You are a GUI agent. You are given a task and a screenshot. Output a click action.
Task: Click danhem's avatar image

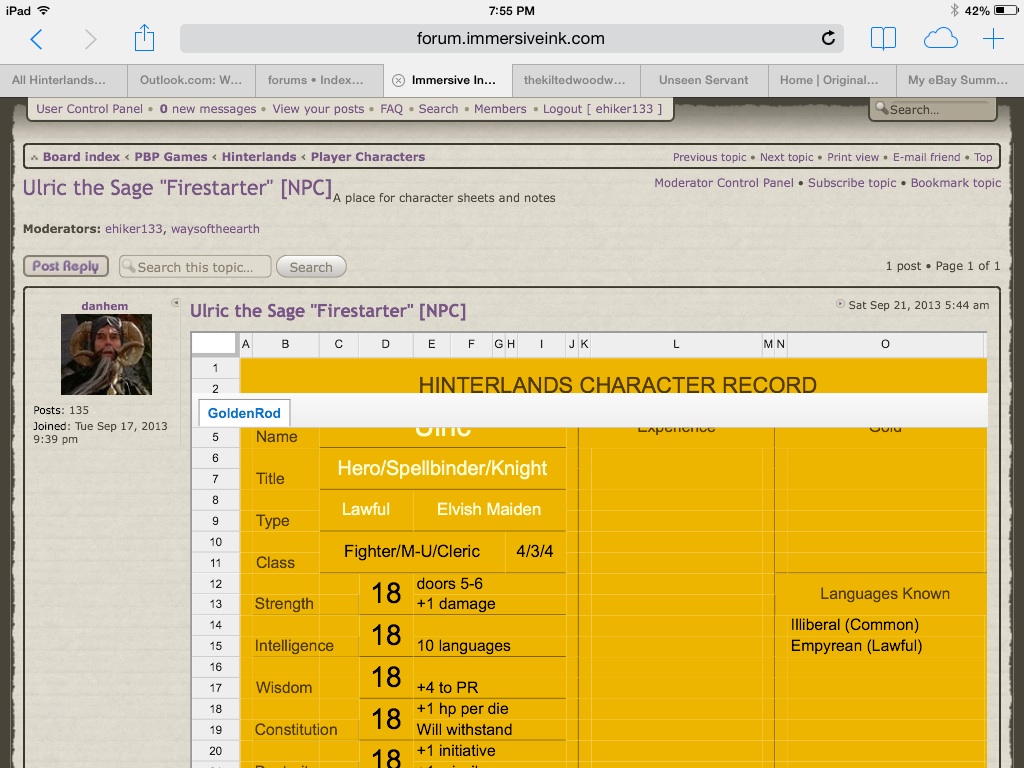pos(106,354)
